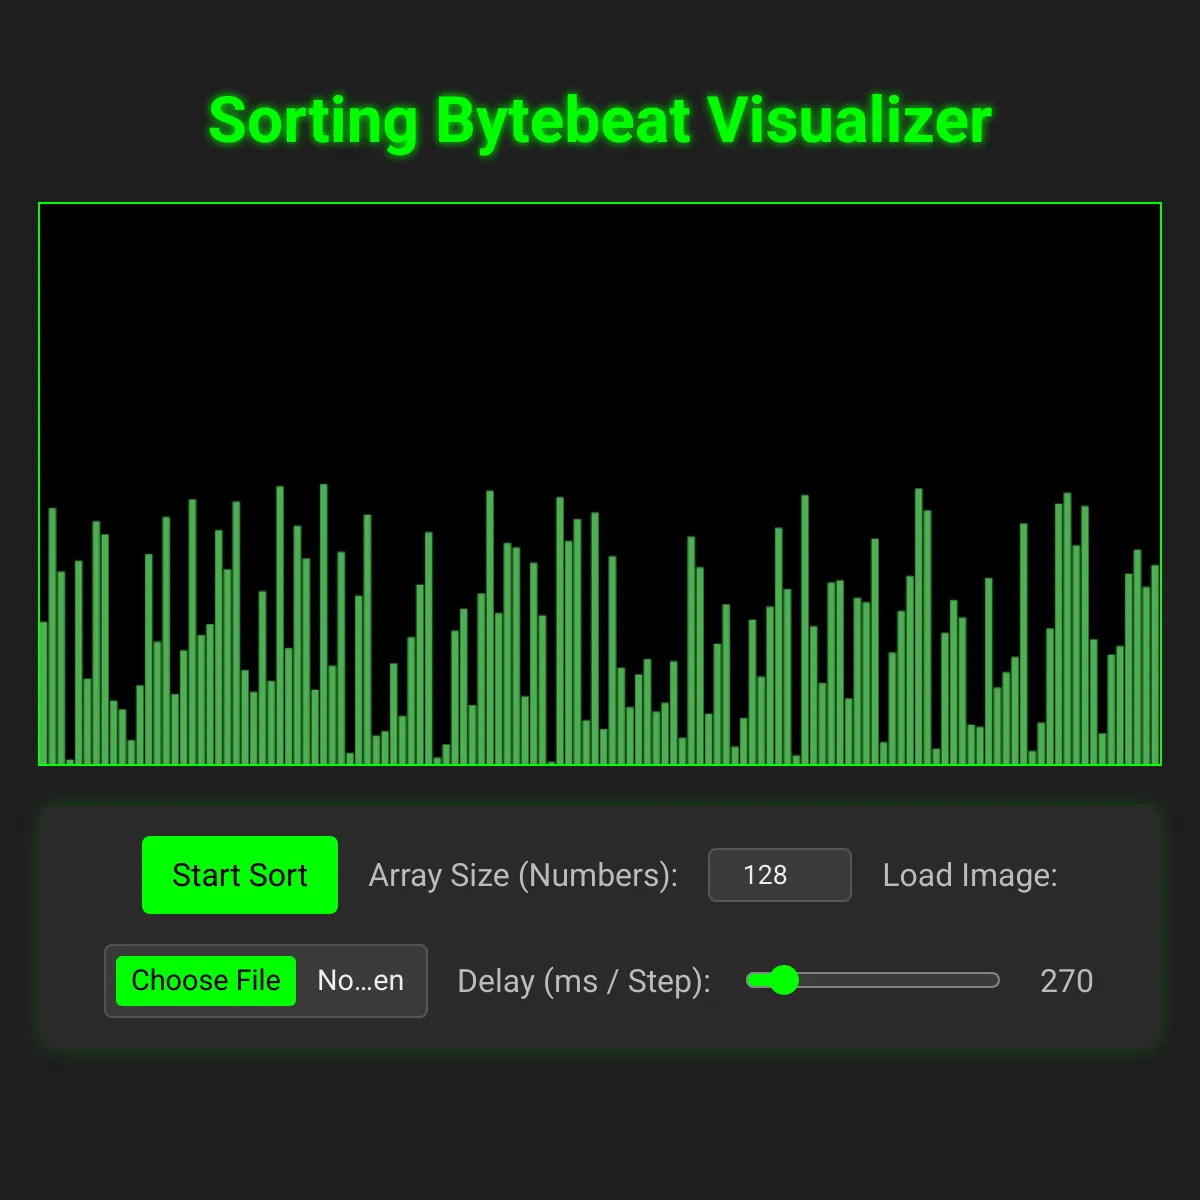The height and width of the screenshot is (1200, 1200).
Task: Click the Array Size input field
Action: pos(779,875)
